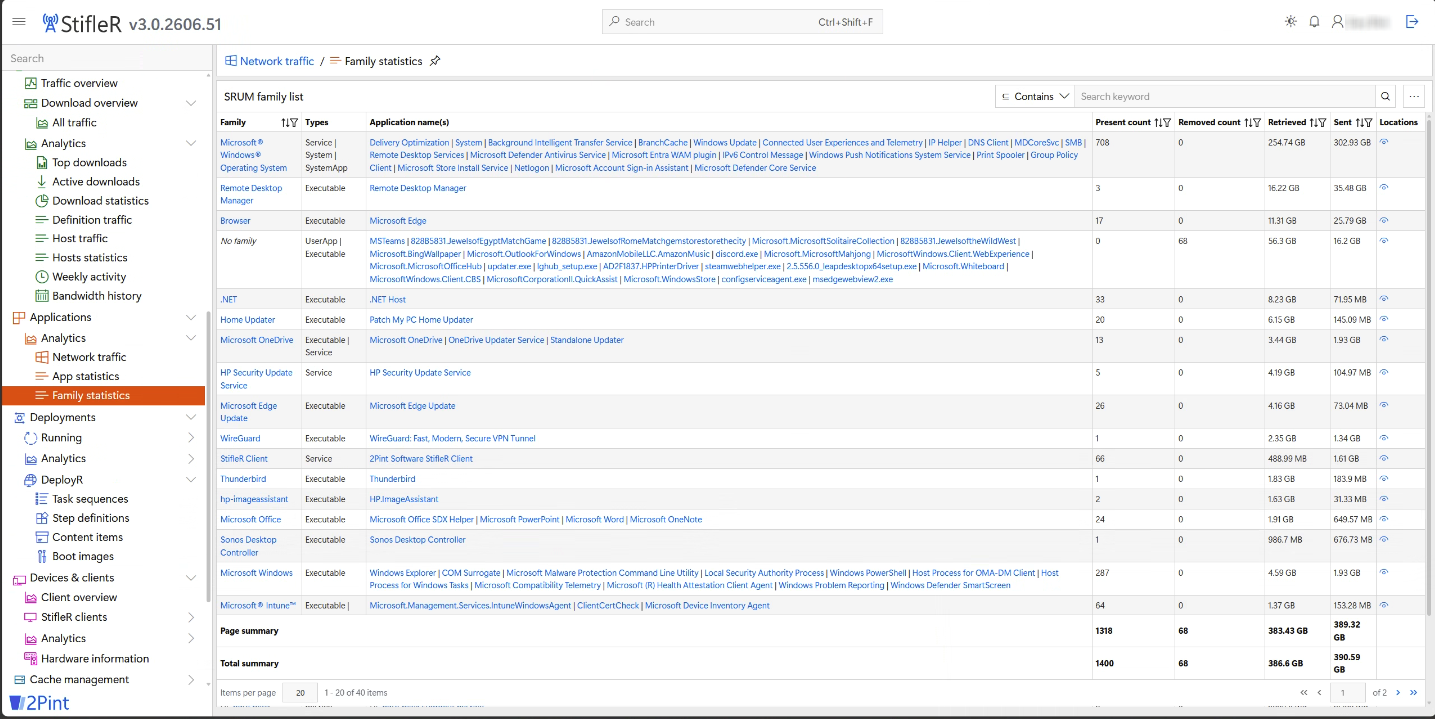Open the Sent column filter
Image resolution: width=1435 pixels, height=719 pixels.
click(x=1368, y=122)
